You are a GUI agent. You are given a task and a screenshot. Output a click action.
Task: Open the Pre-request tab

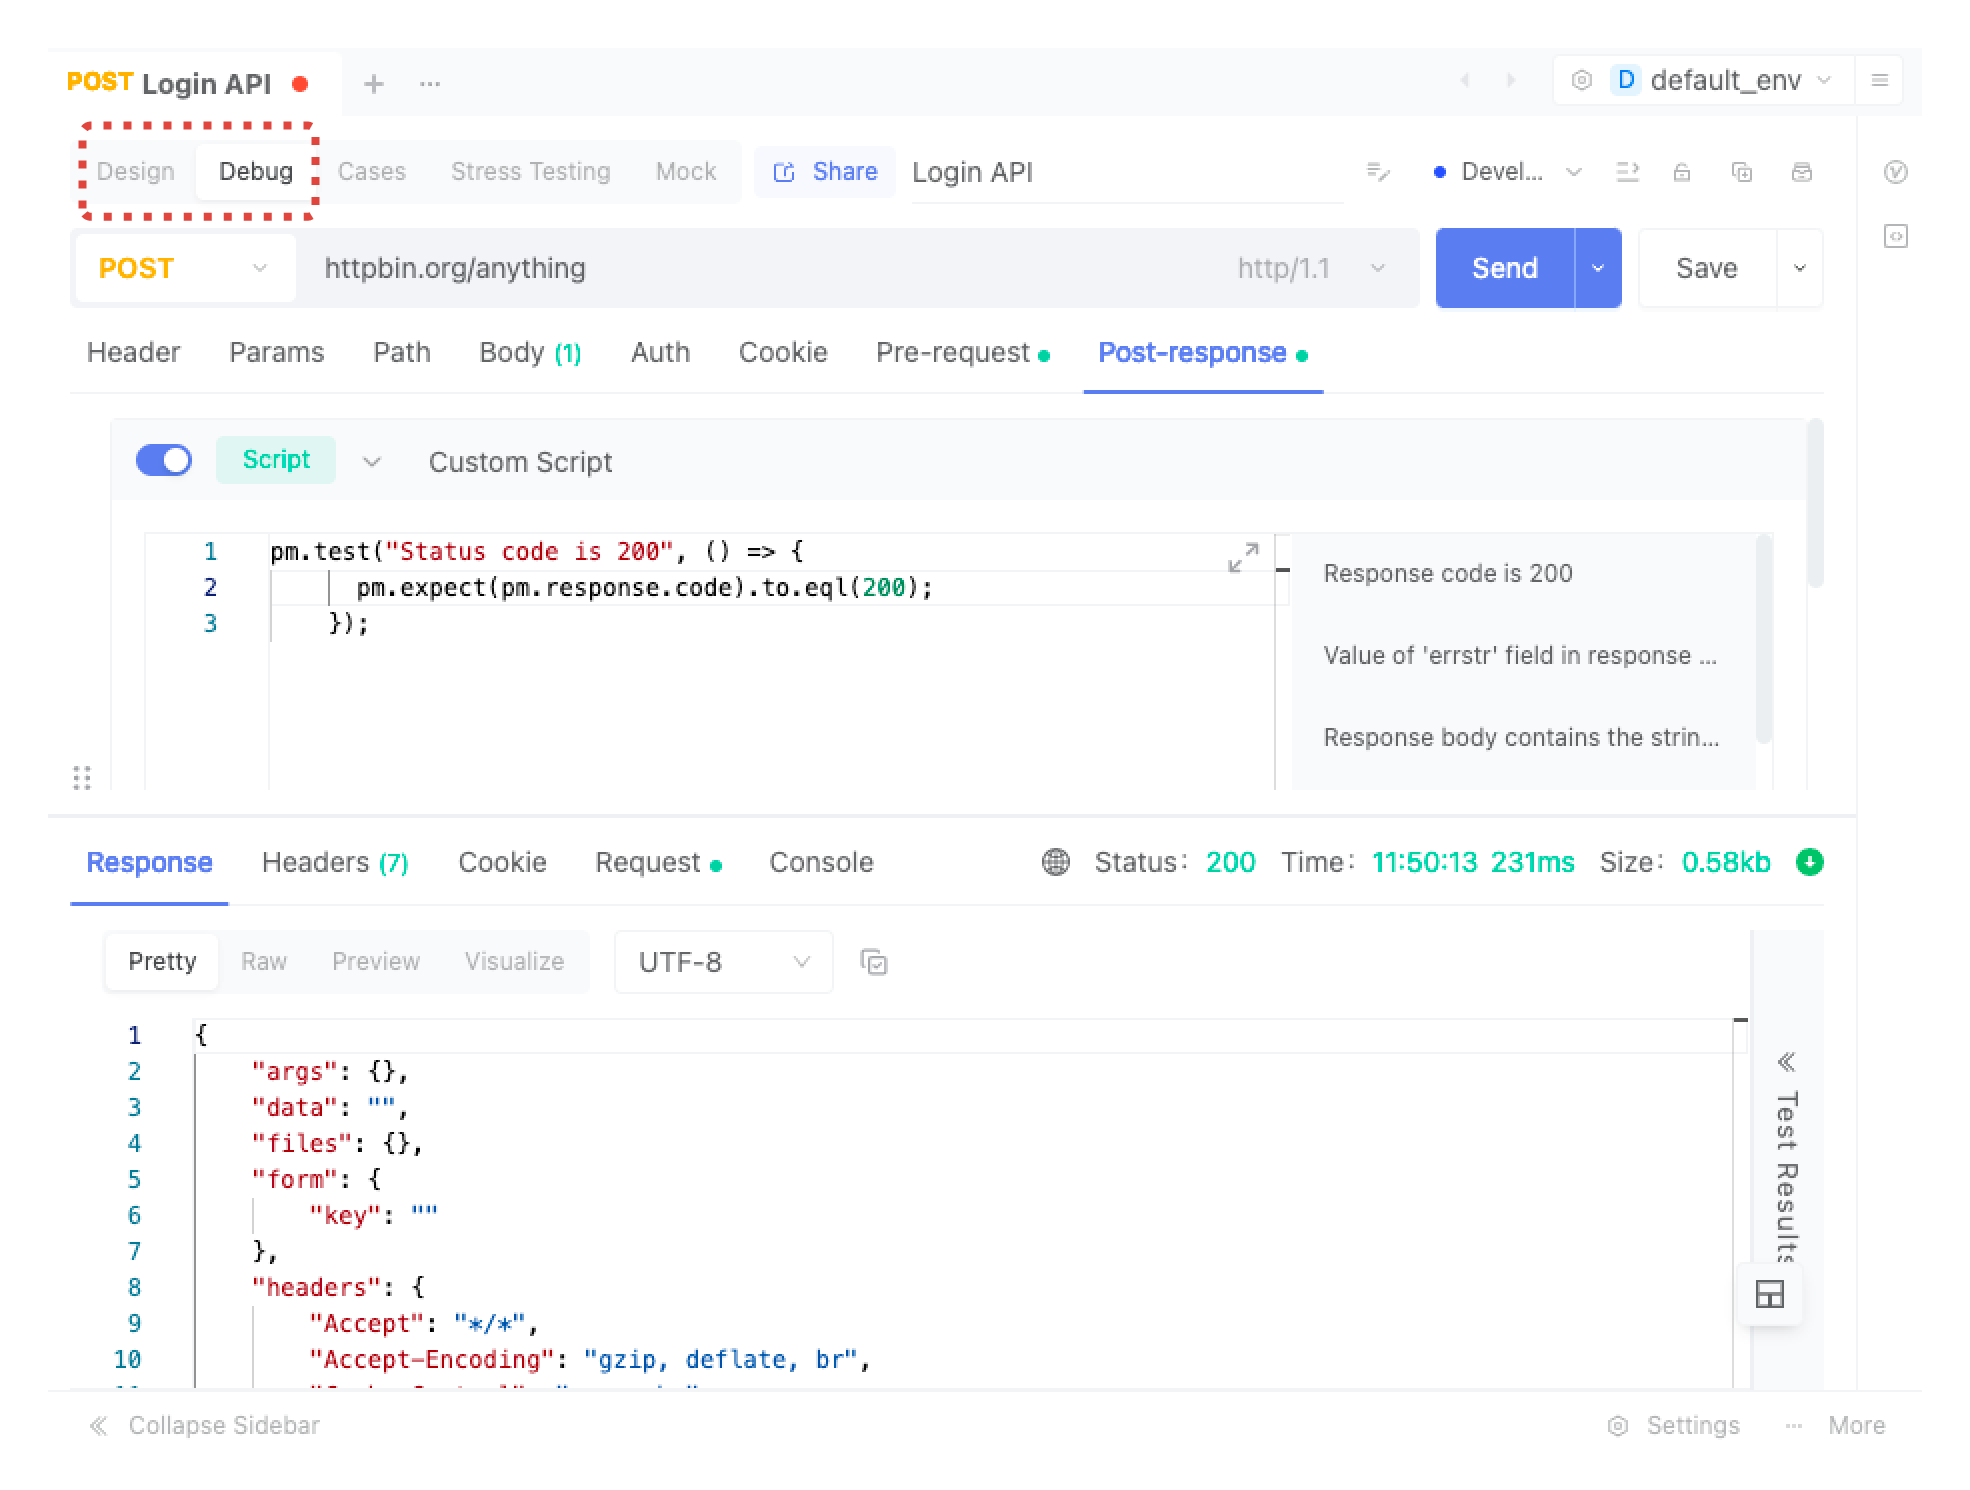[x=963, y=353]
